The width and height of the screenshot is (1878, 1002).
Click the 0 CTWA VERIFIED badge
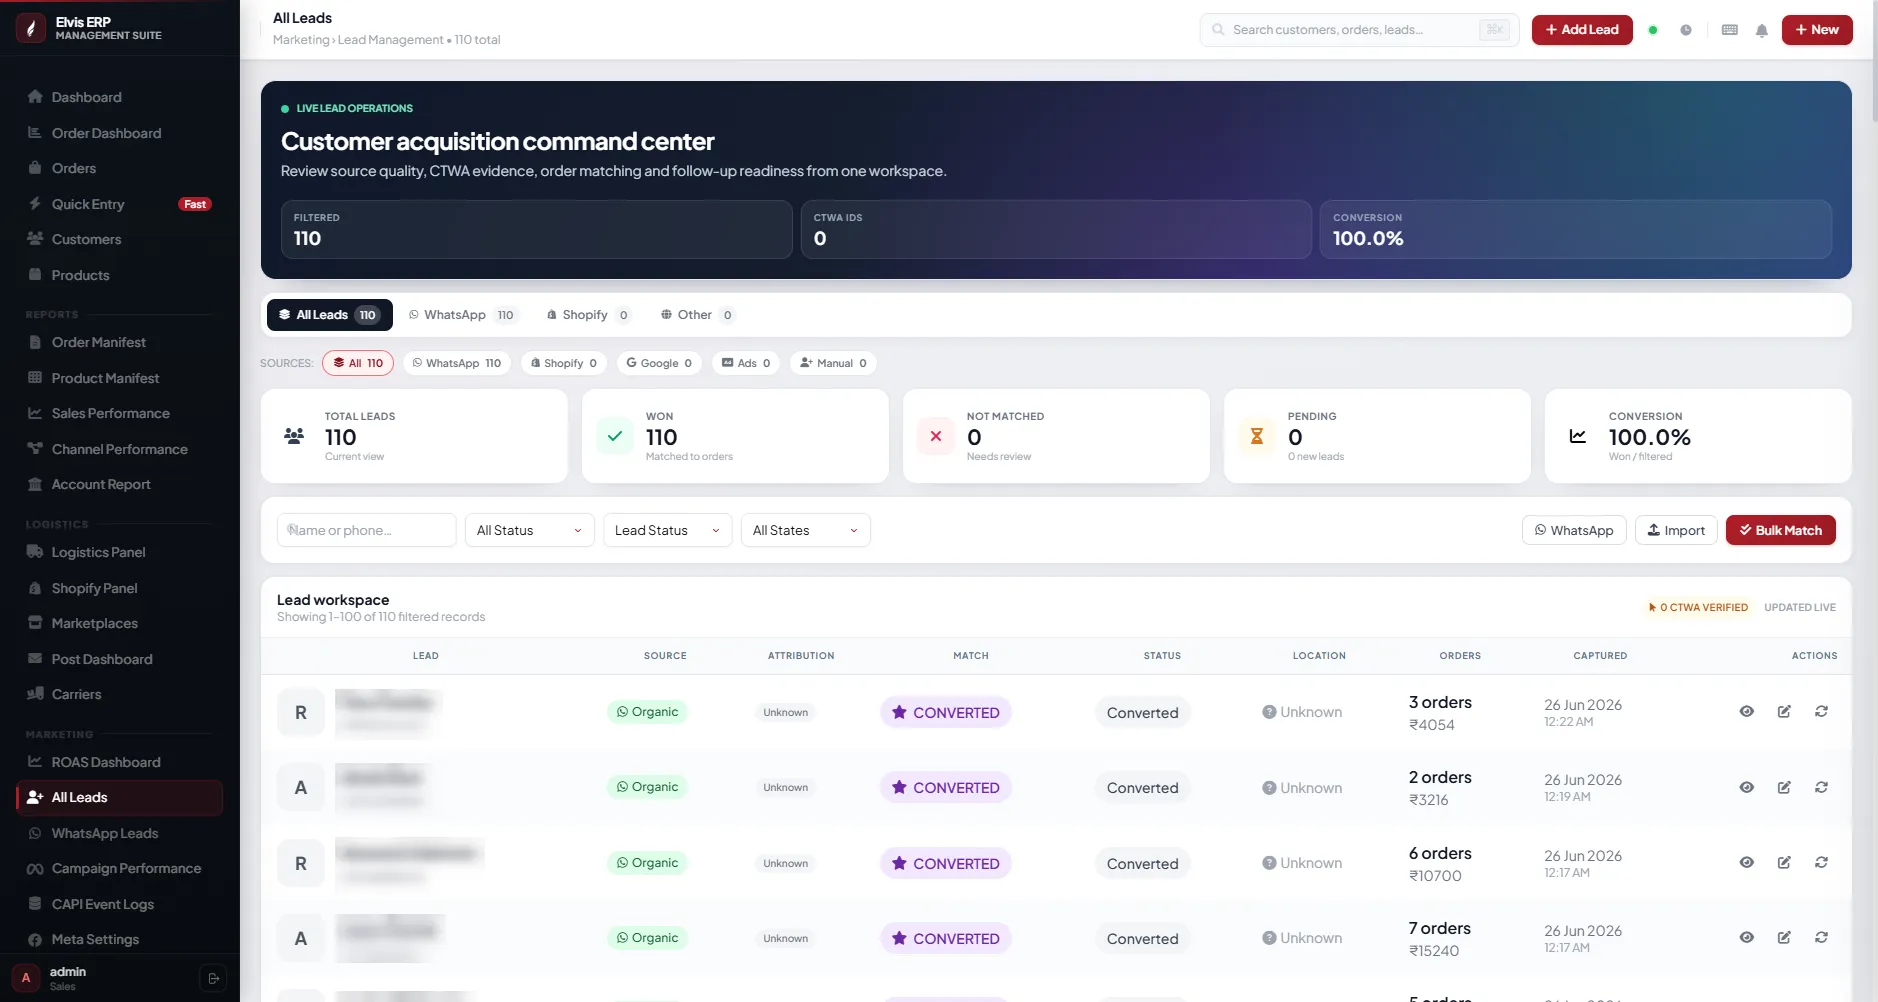click(1698, 607)
